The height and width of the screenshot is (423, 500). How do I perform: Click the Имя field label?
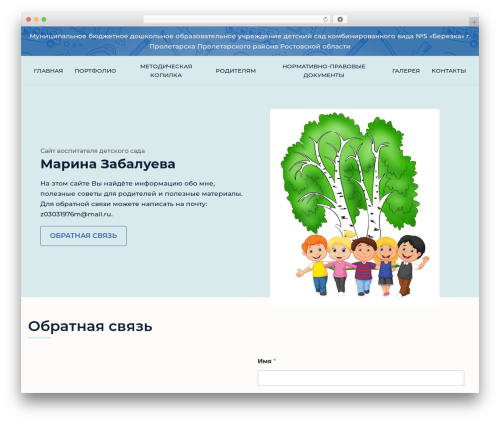[x=264, y=361]
